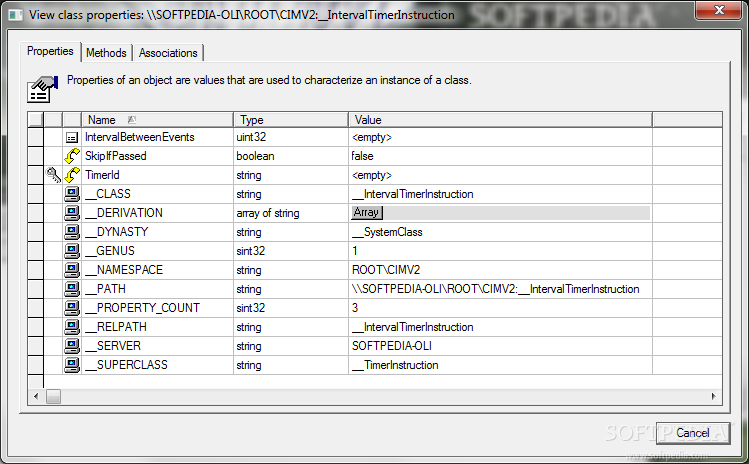Click the TimerId property name
Viewport: 749px width, 464px height.
click(x=102, y=175)
